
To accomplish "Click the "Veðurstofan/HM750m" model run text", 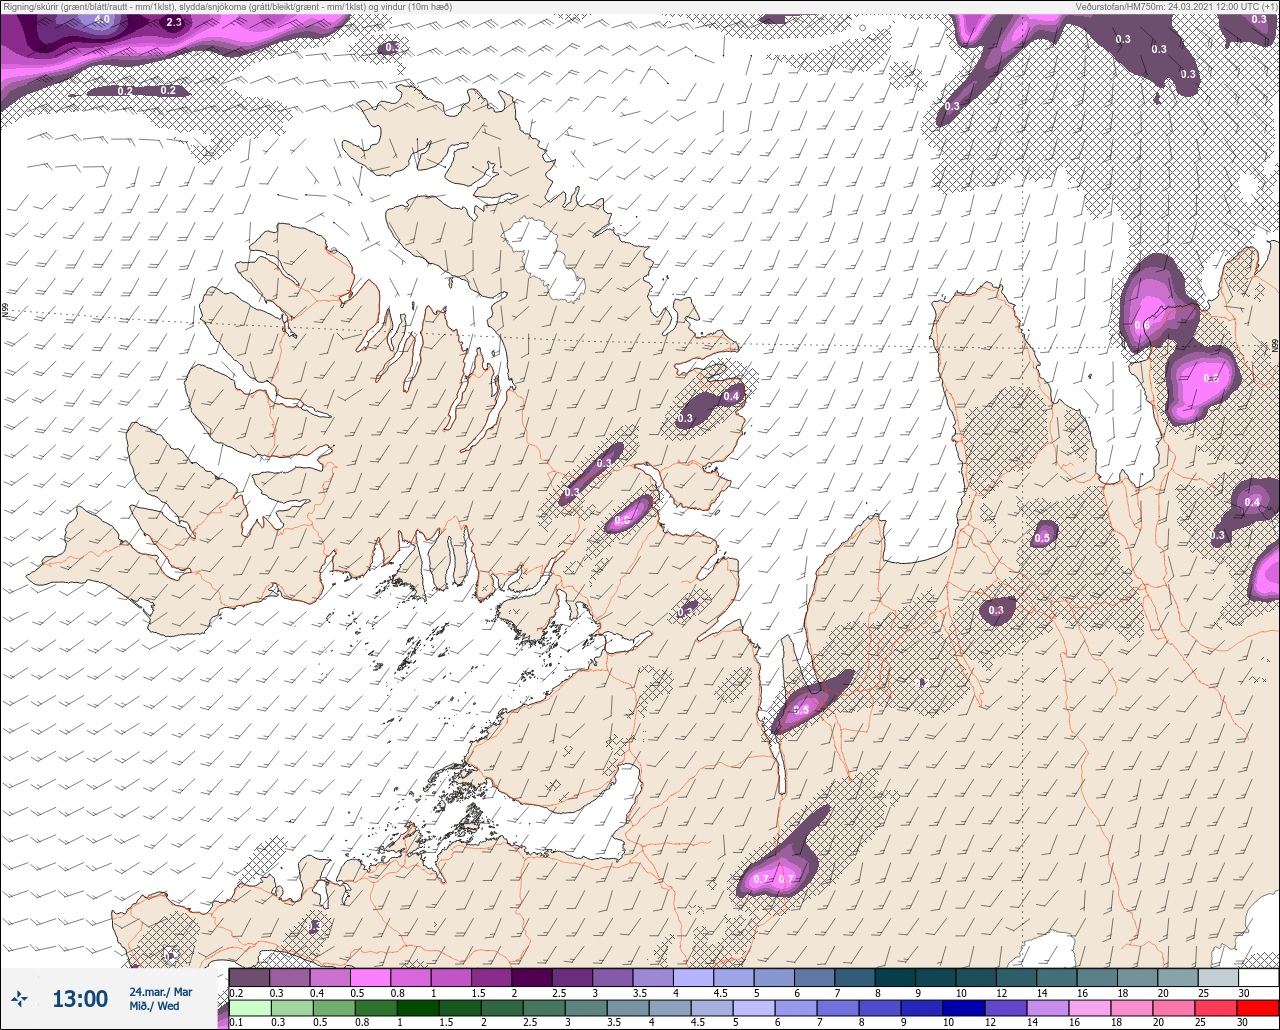I will pos(1176,6).
